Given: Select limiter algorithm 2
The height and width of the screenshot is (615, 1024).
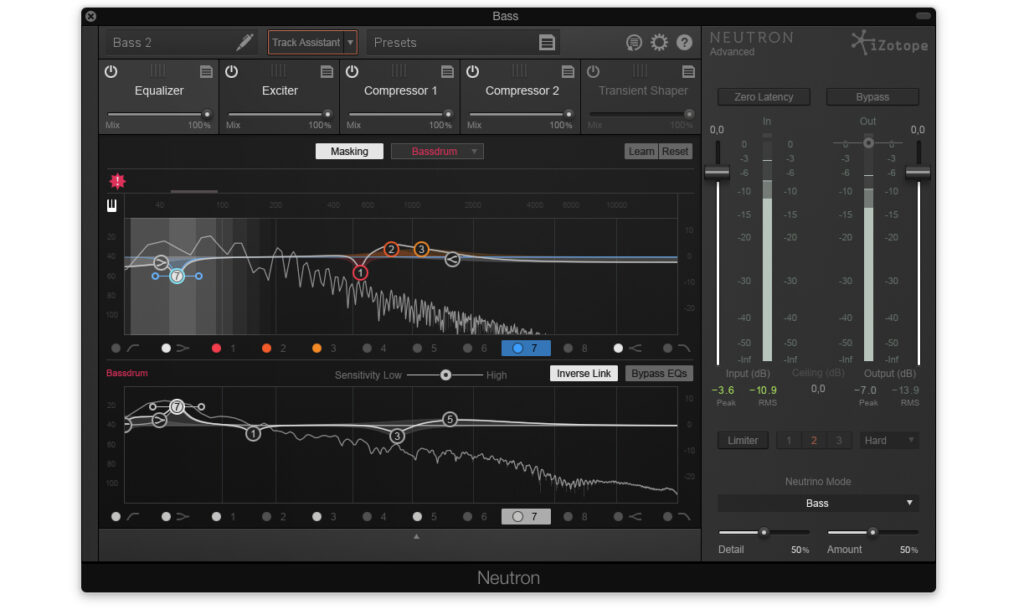Looking at the screenshot, I should point(814,441).
